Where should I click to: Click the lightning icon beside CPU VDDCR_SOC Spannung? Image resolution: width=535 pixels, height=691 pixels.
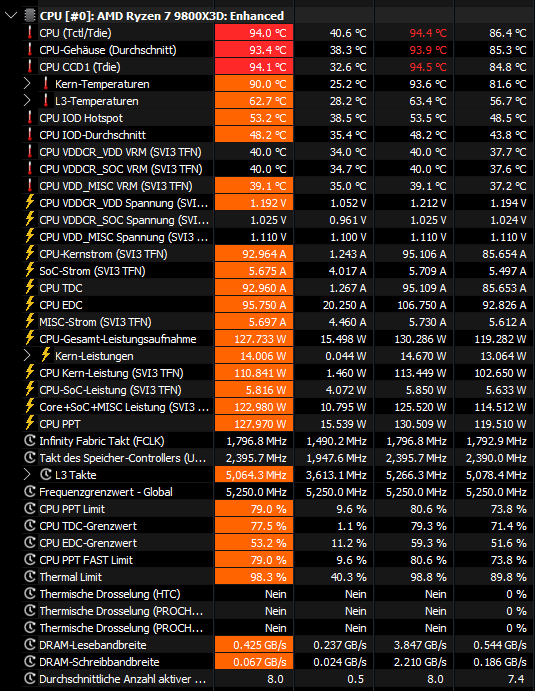pos(30,219)
